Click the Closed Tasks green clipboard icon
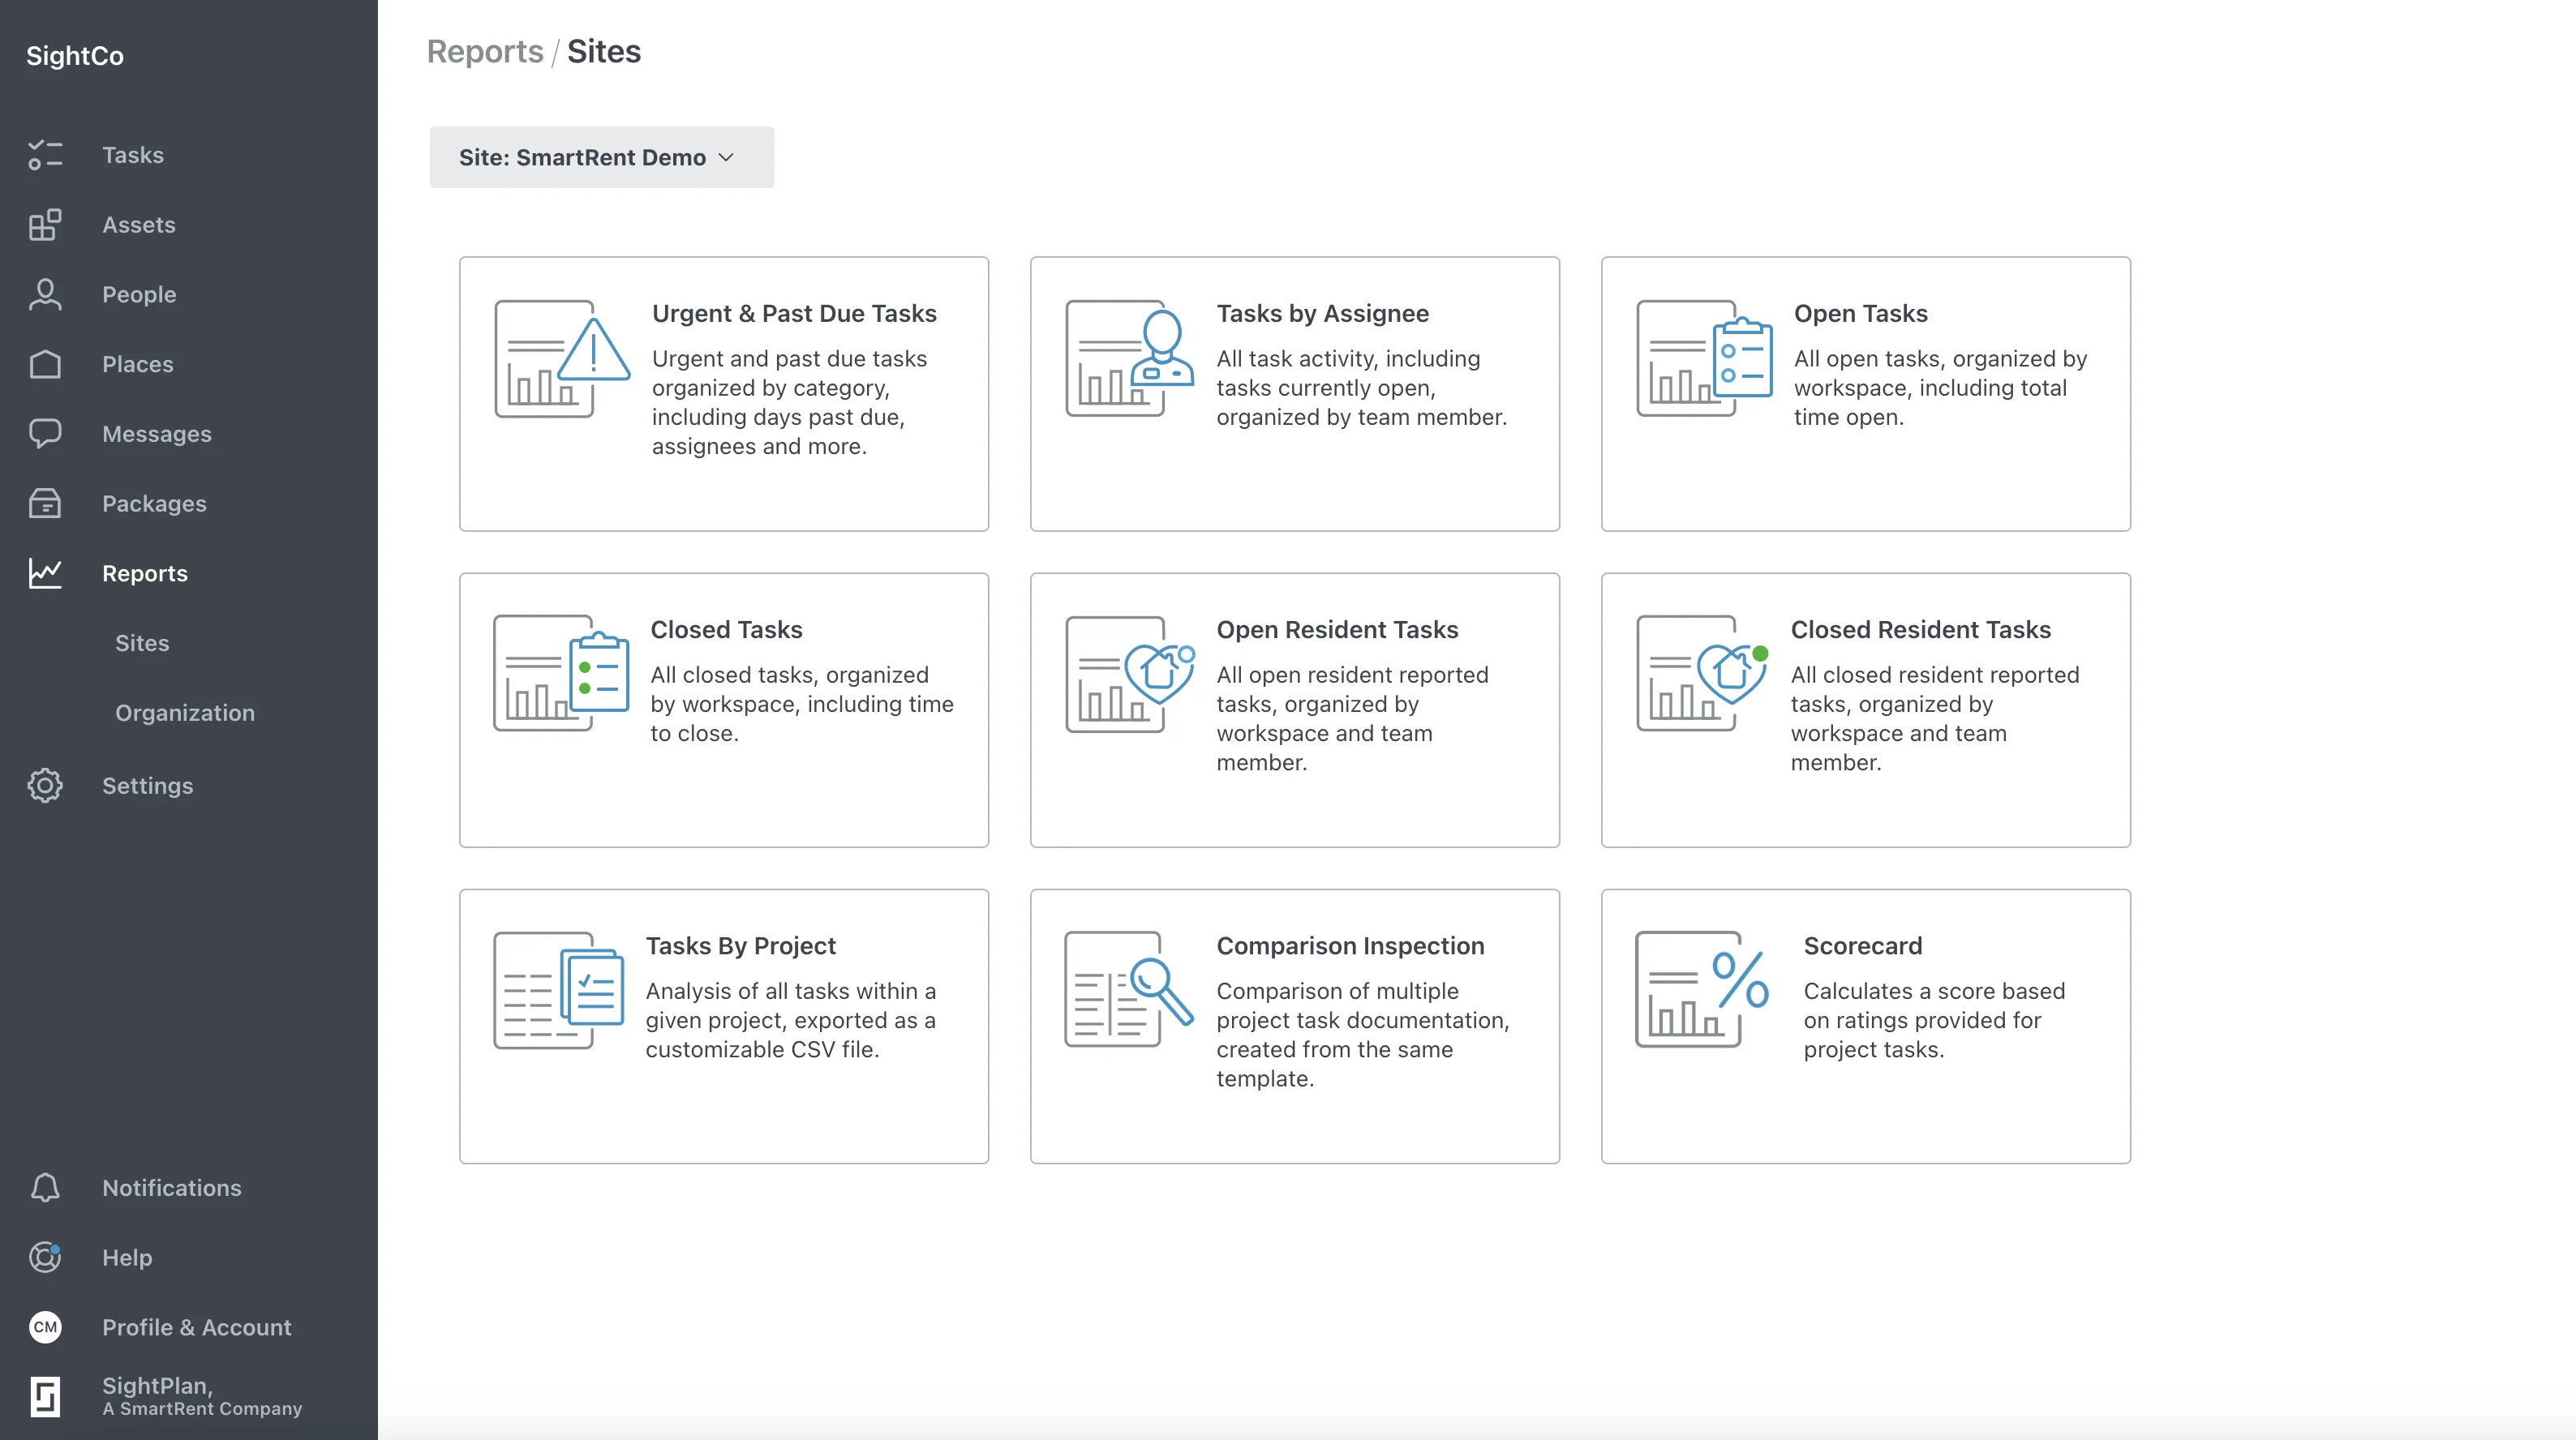The image size is (2576, 1440). [x=562, y=673]
